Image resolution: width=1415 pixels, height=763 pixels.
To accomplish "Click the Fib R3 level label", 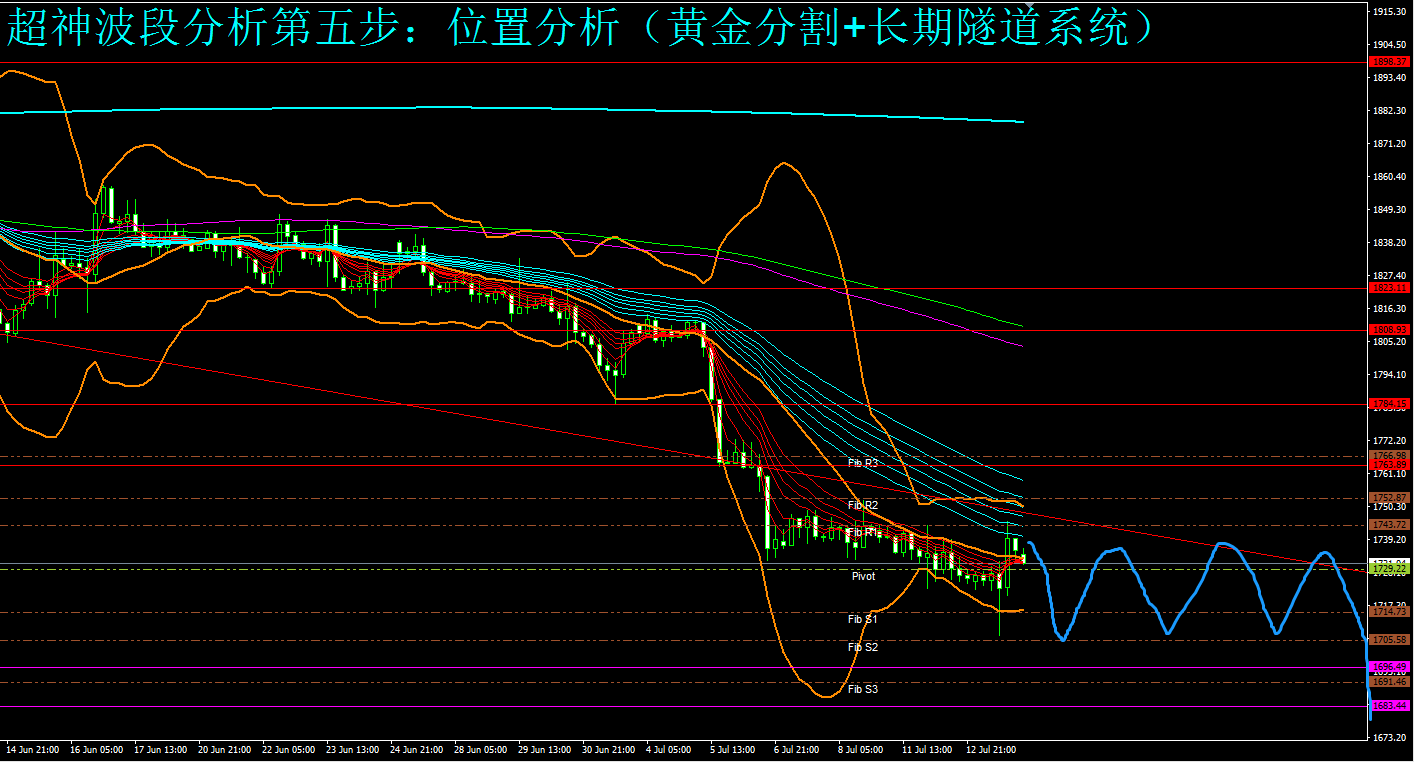I will pos(862,463).
